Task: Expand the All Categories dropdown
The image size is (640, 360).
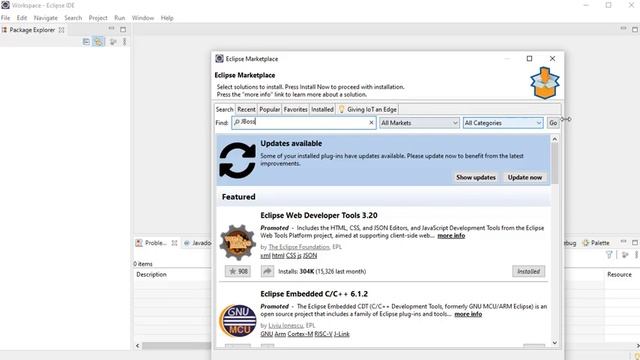Action: (503, 123)
